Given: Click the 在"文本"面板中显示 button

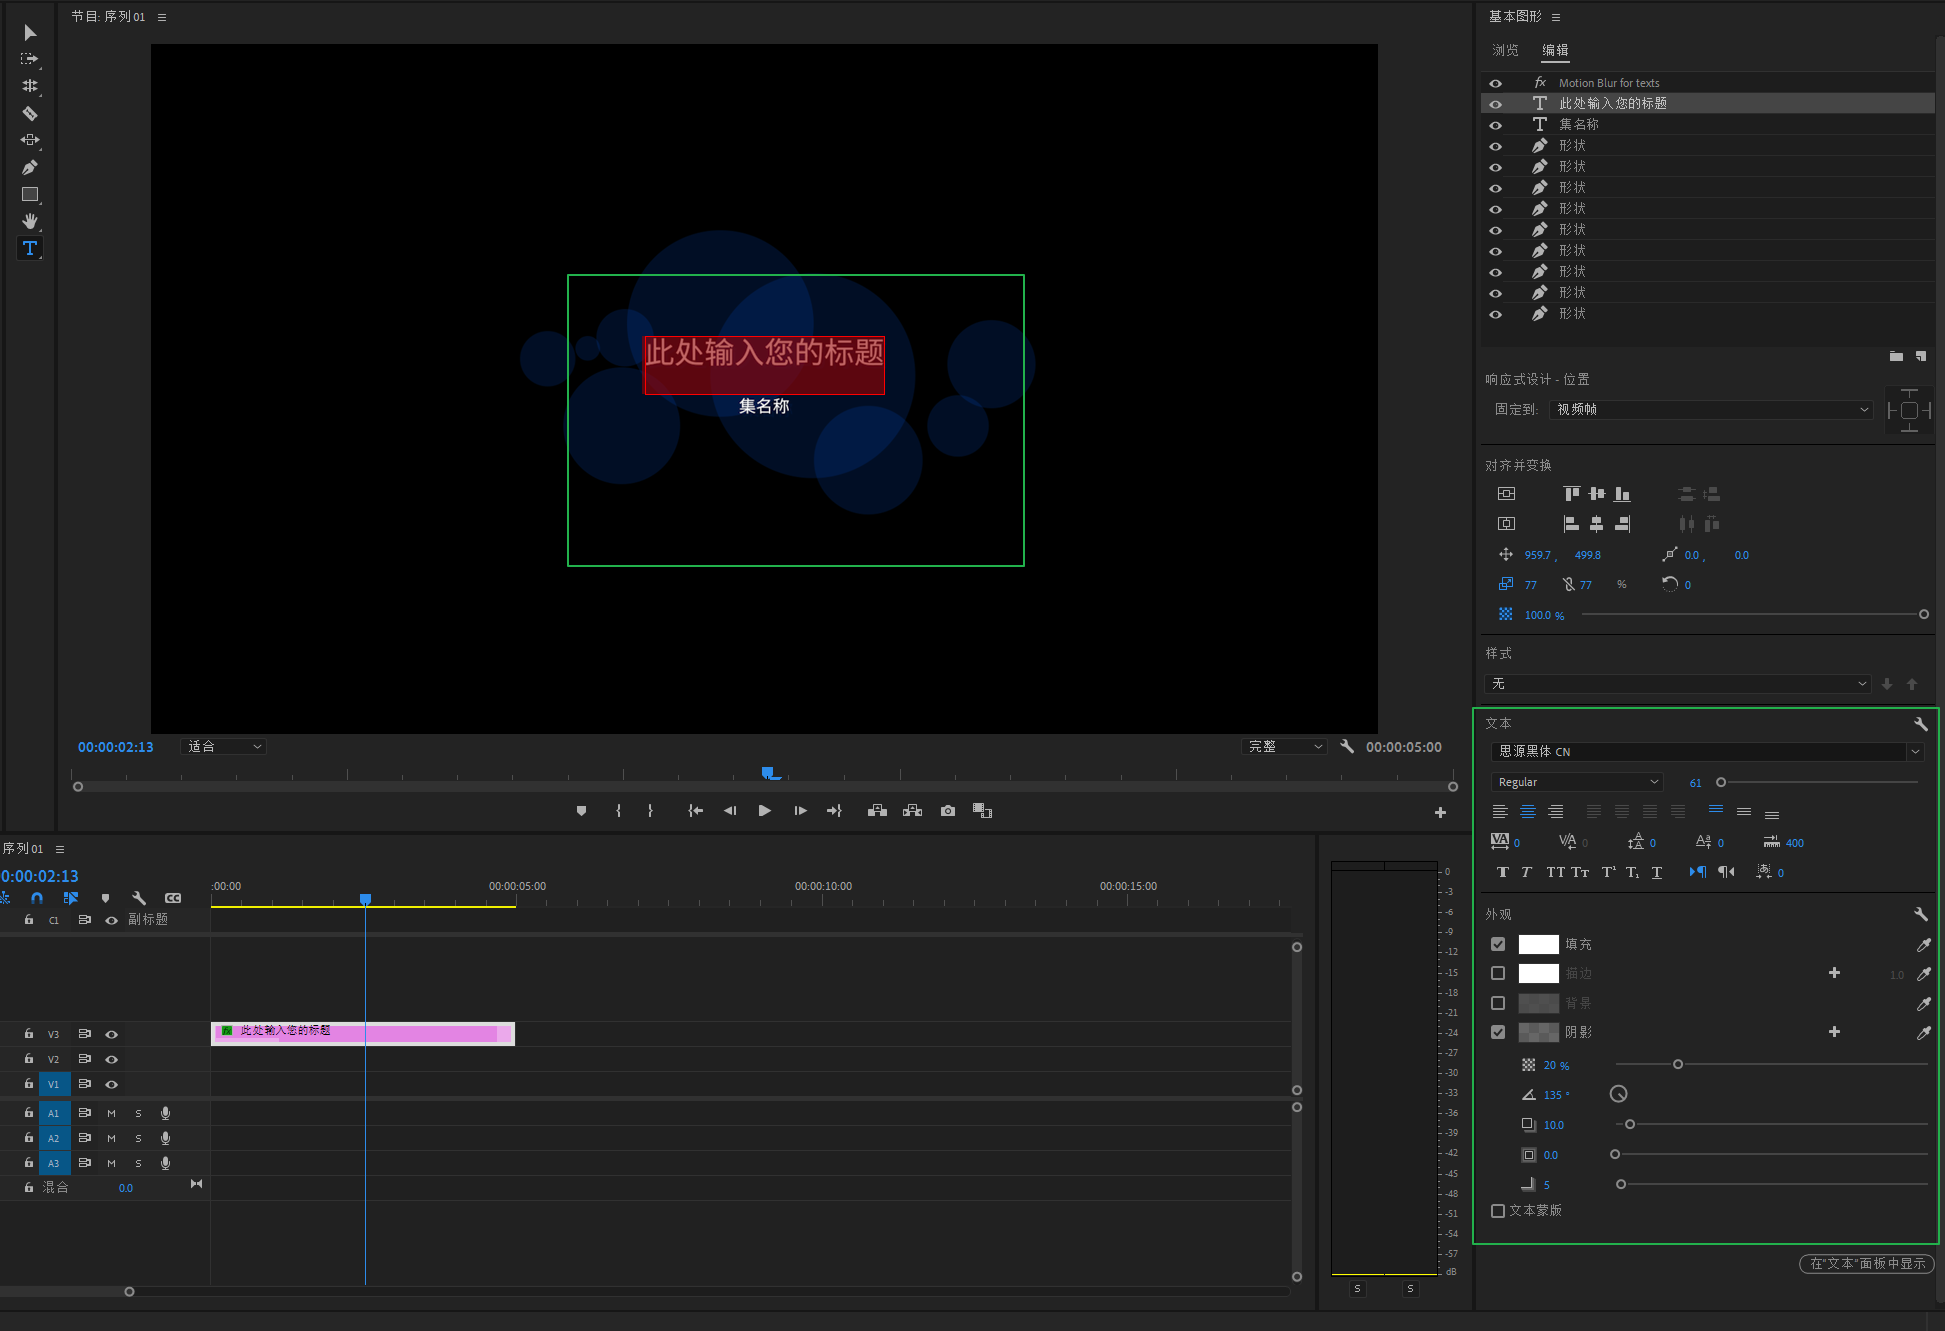Looking at the screenshot, I should (1866, 1263).
